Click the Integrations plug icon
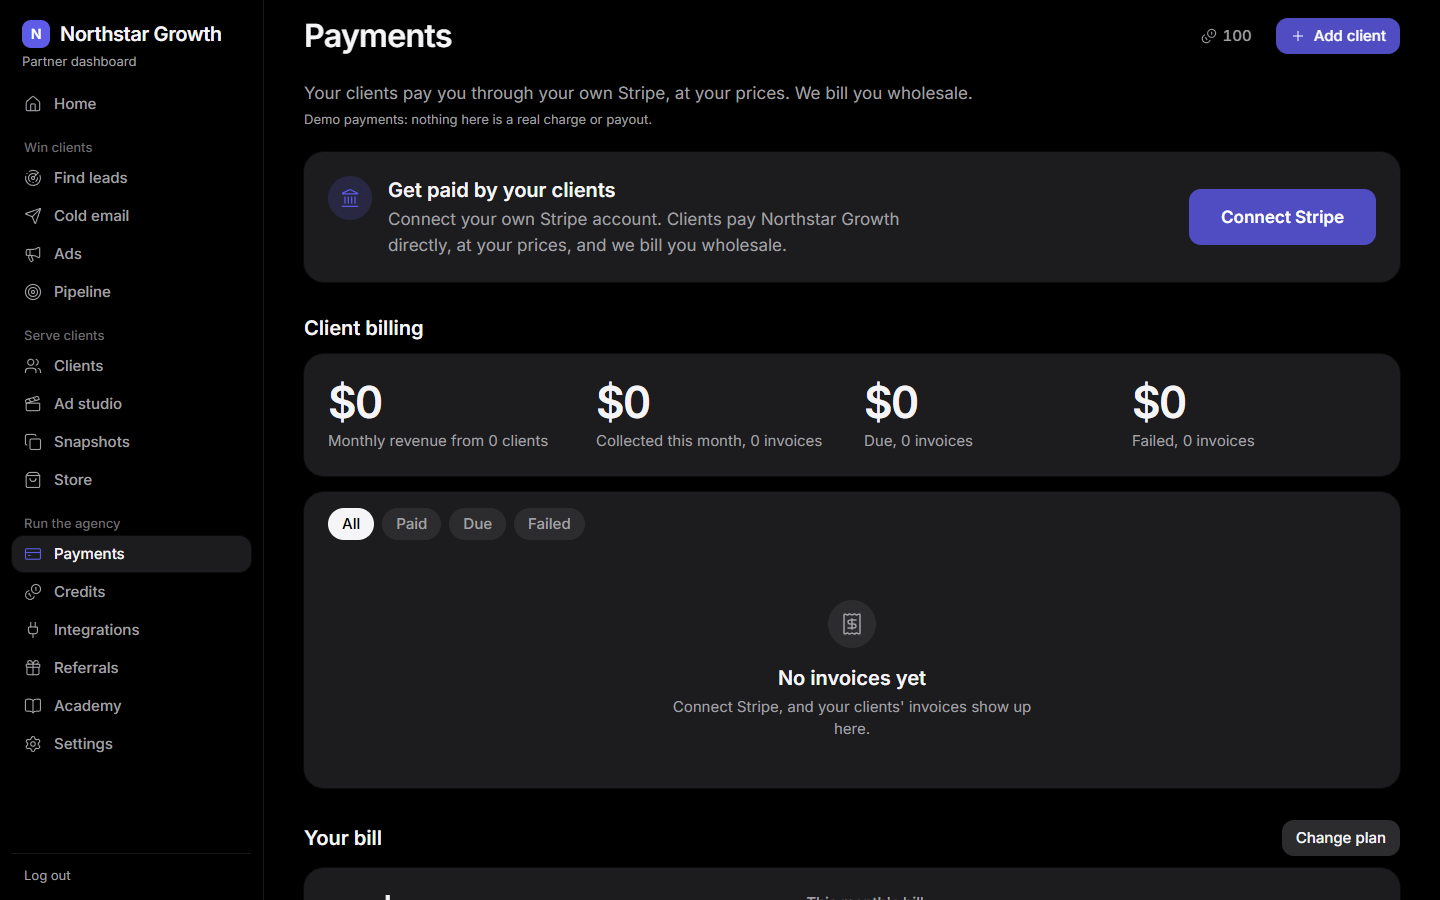1440x900 pixels. pyautogui.click(x=33, y=630)
